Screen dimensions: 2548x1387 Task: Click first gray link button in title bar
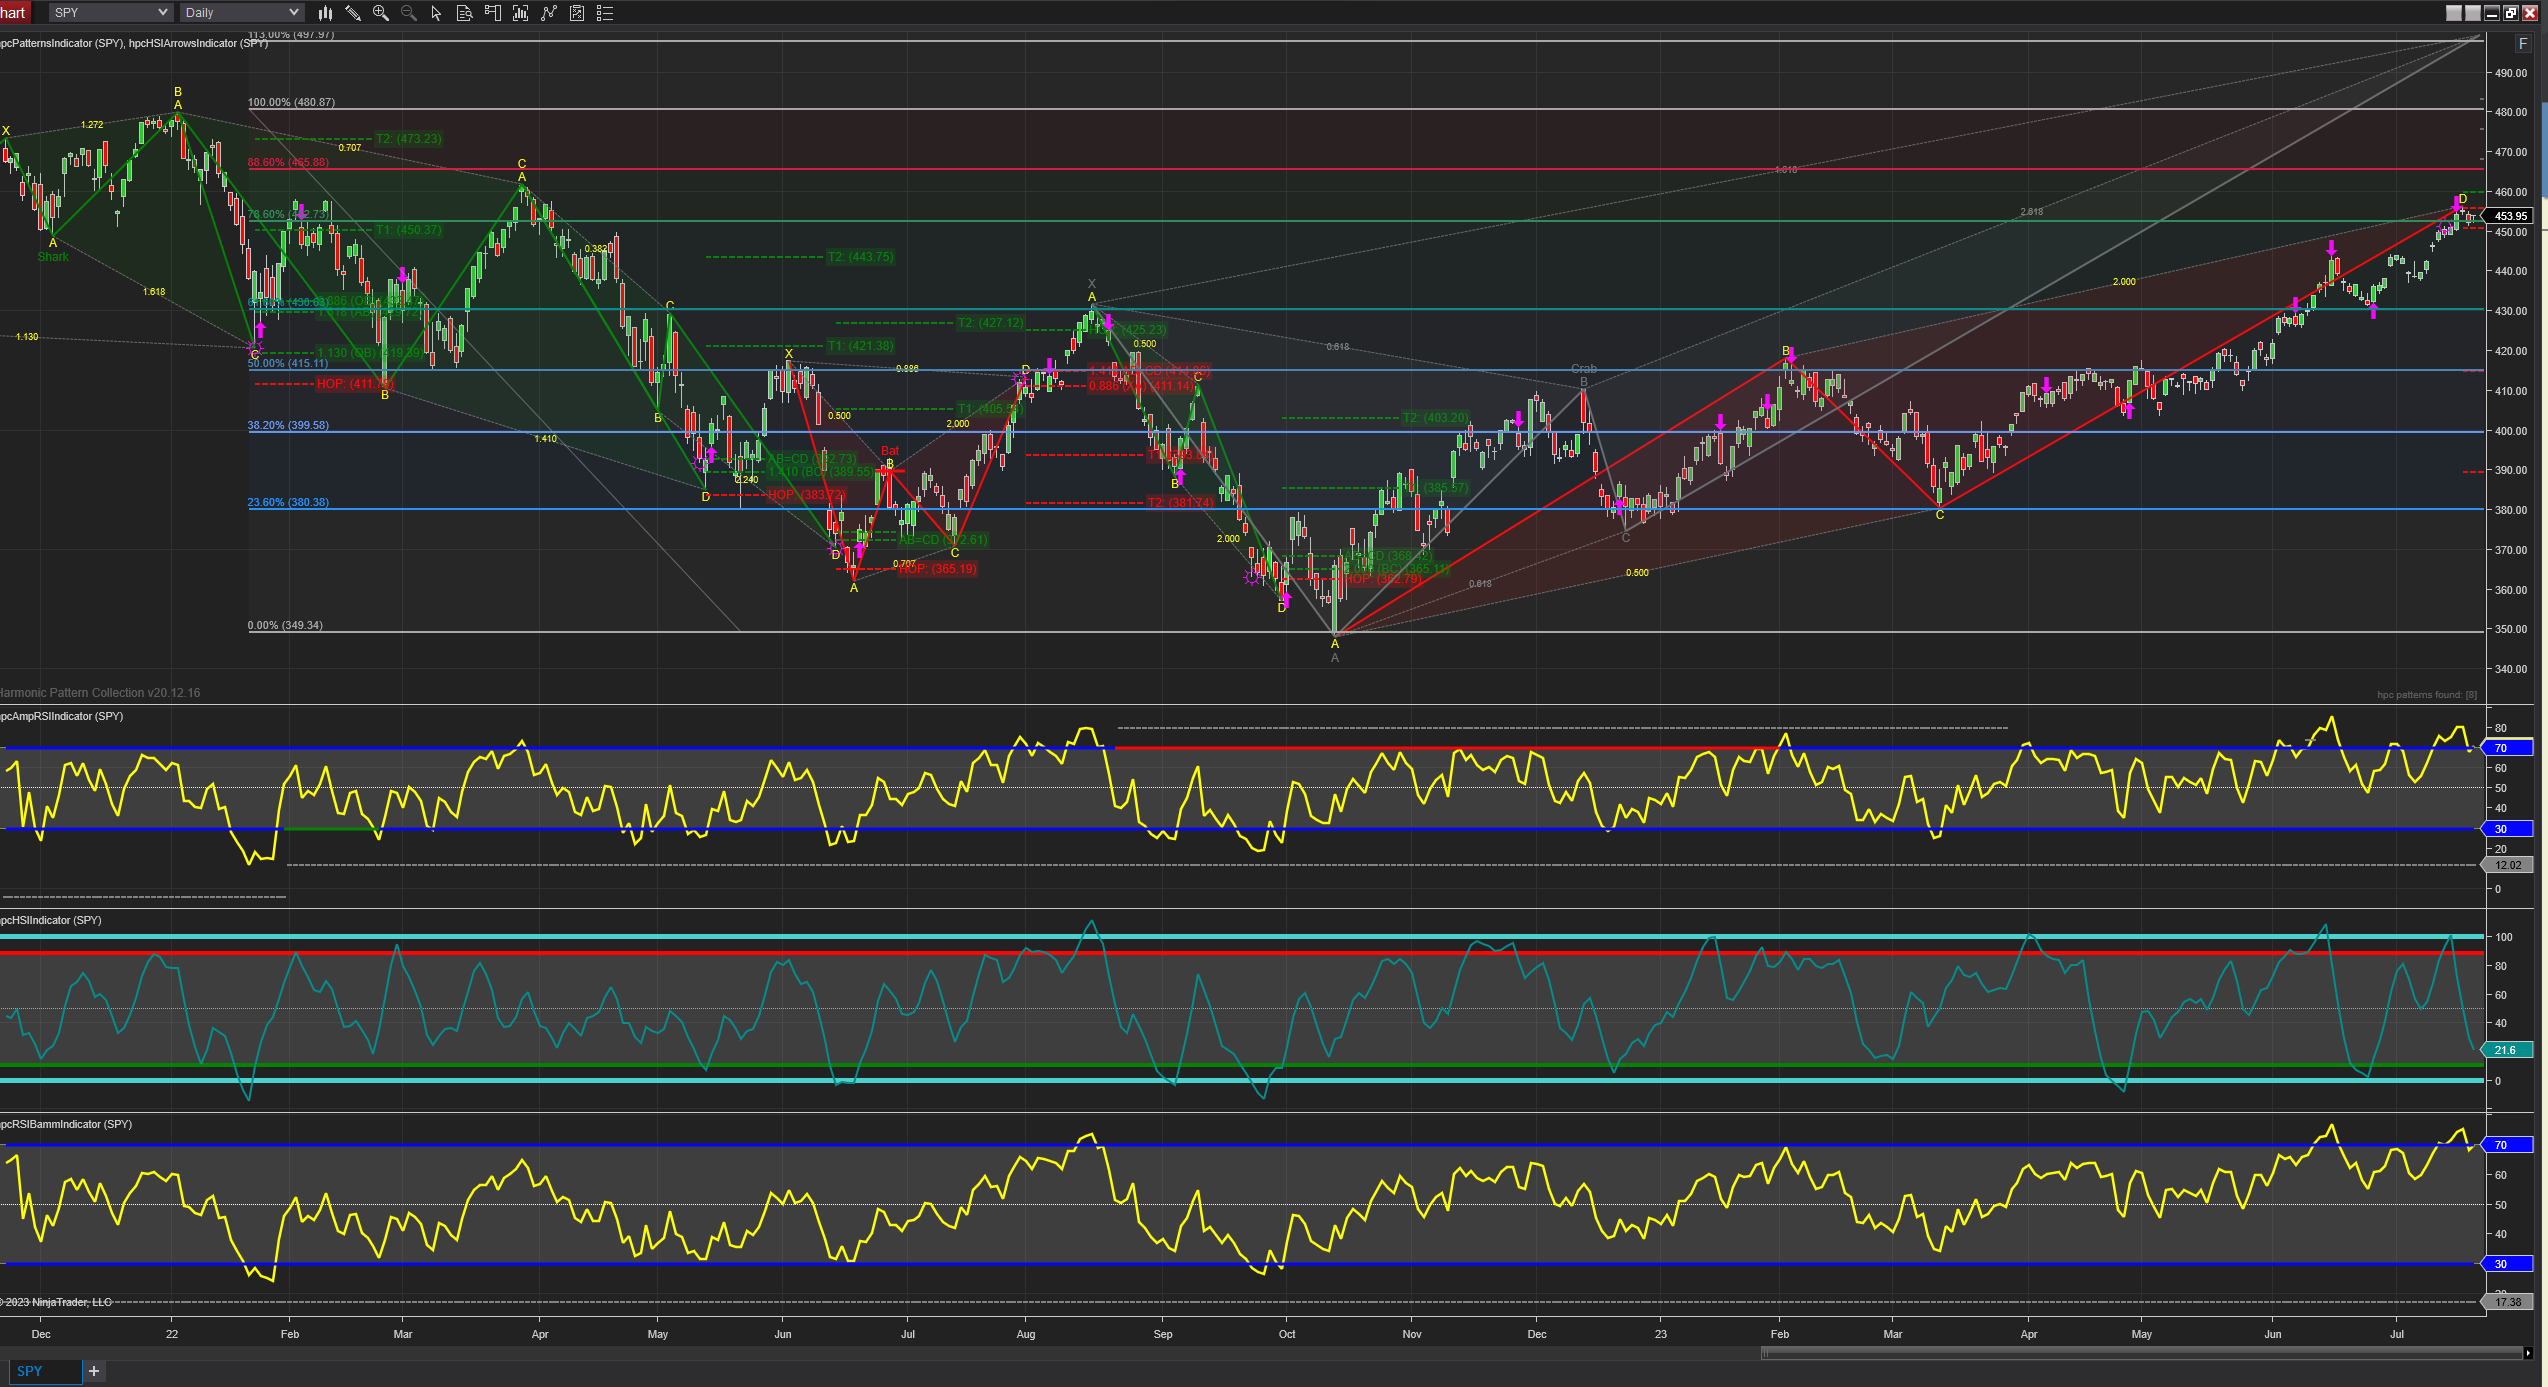coord(2454,13)
